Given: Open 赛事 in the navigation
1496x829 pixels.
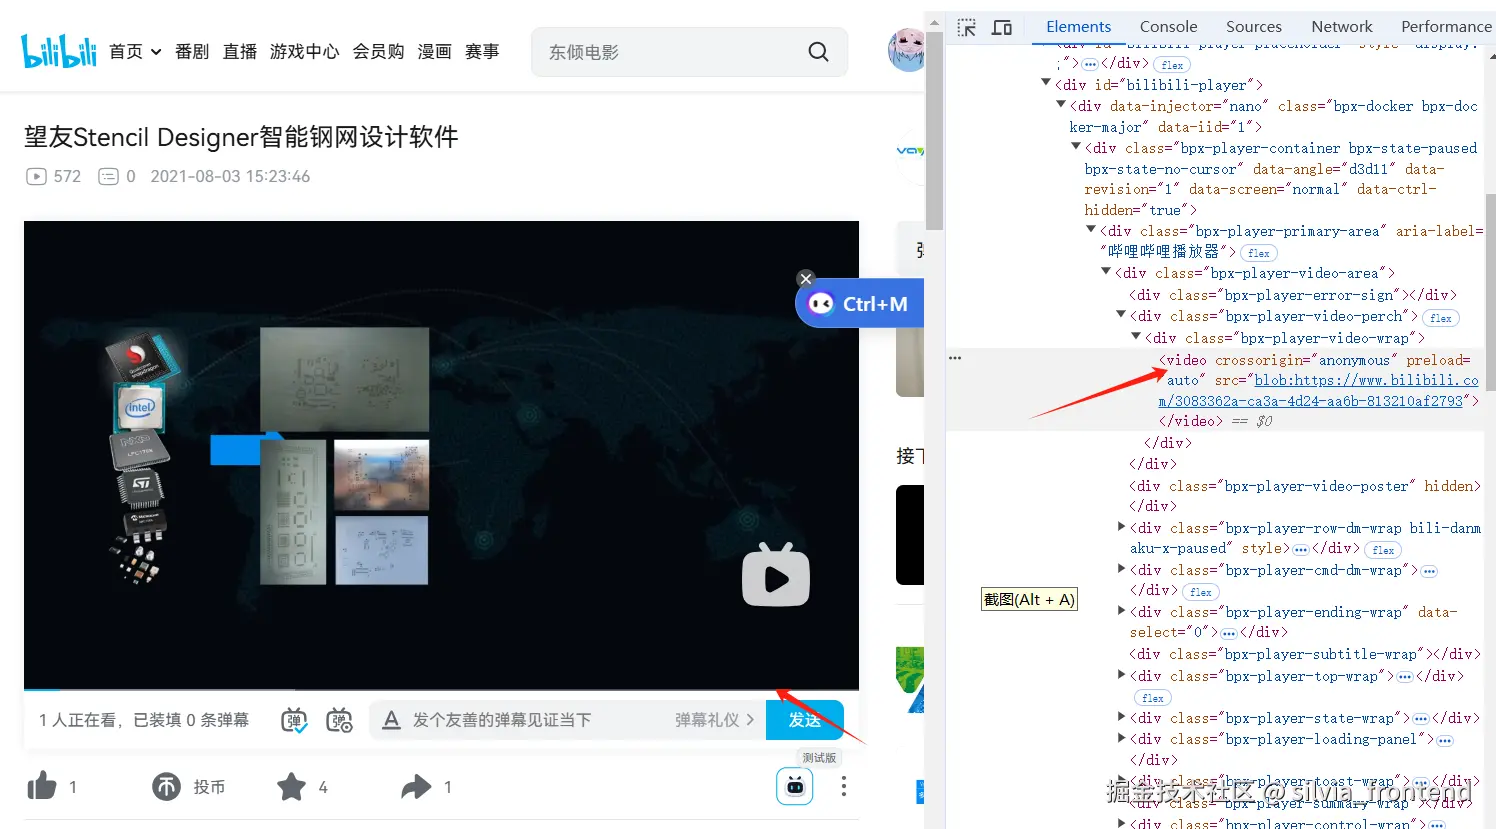Looking at the screenshot, I should 482,51.
